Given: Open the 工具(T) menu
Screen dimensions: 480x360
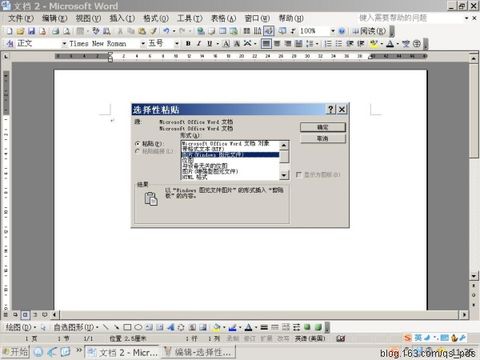Looking at the screenshot, I should [190, 18].
